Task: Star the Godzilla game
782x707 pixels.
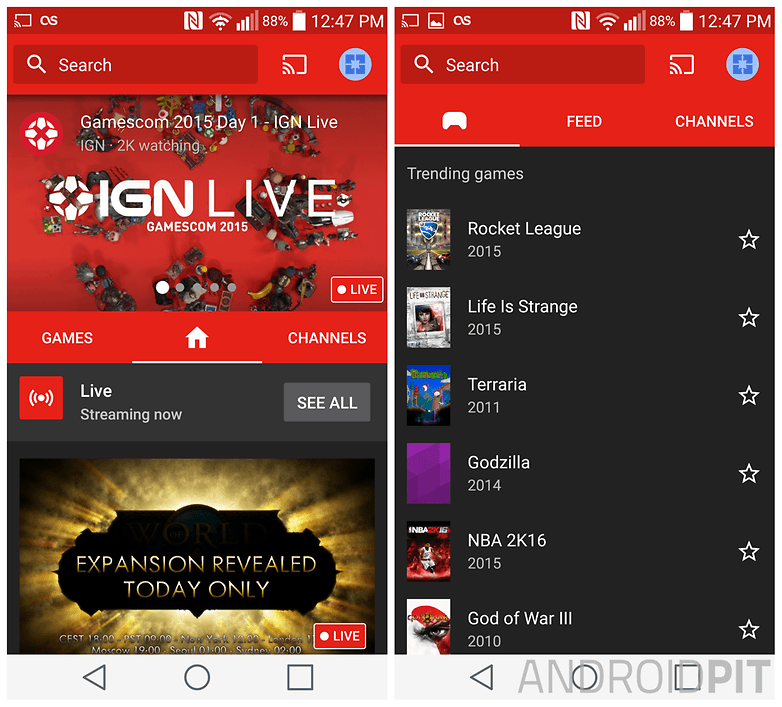Action: [749, 474]
